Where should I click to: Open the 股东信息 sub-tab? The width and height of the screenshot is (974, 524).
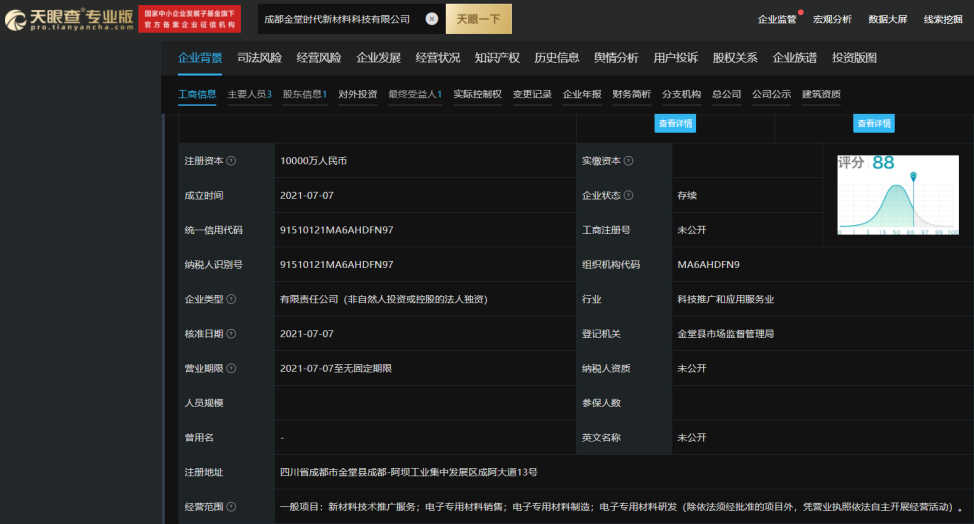coord(305,94)
